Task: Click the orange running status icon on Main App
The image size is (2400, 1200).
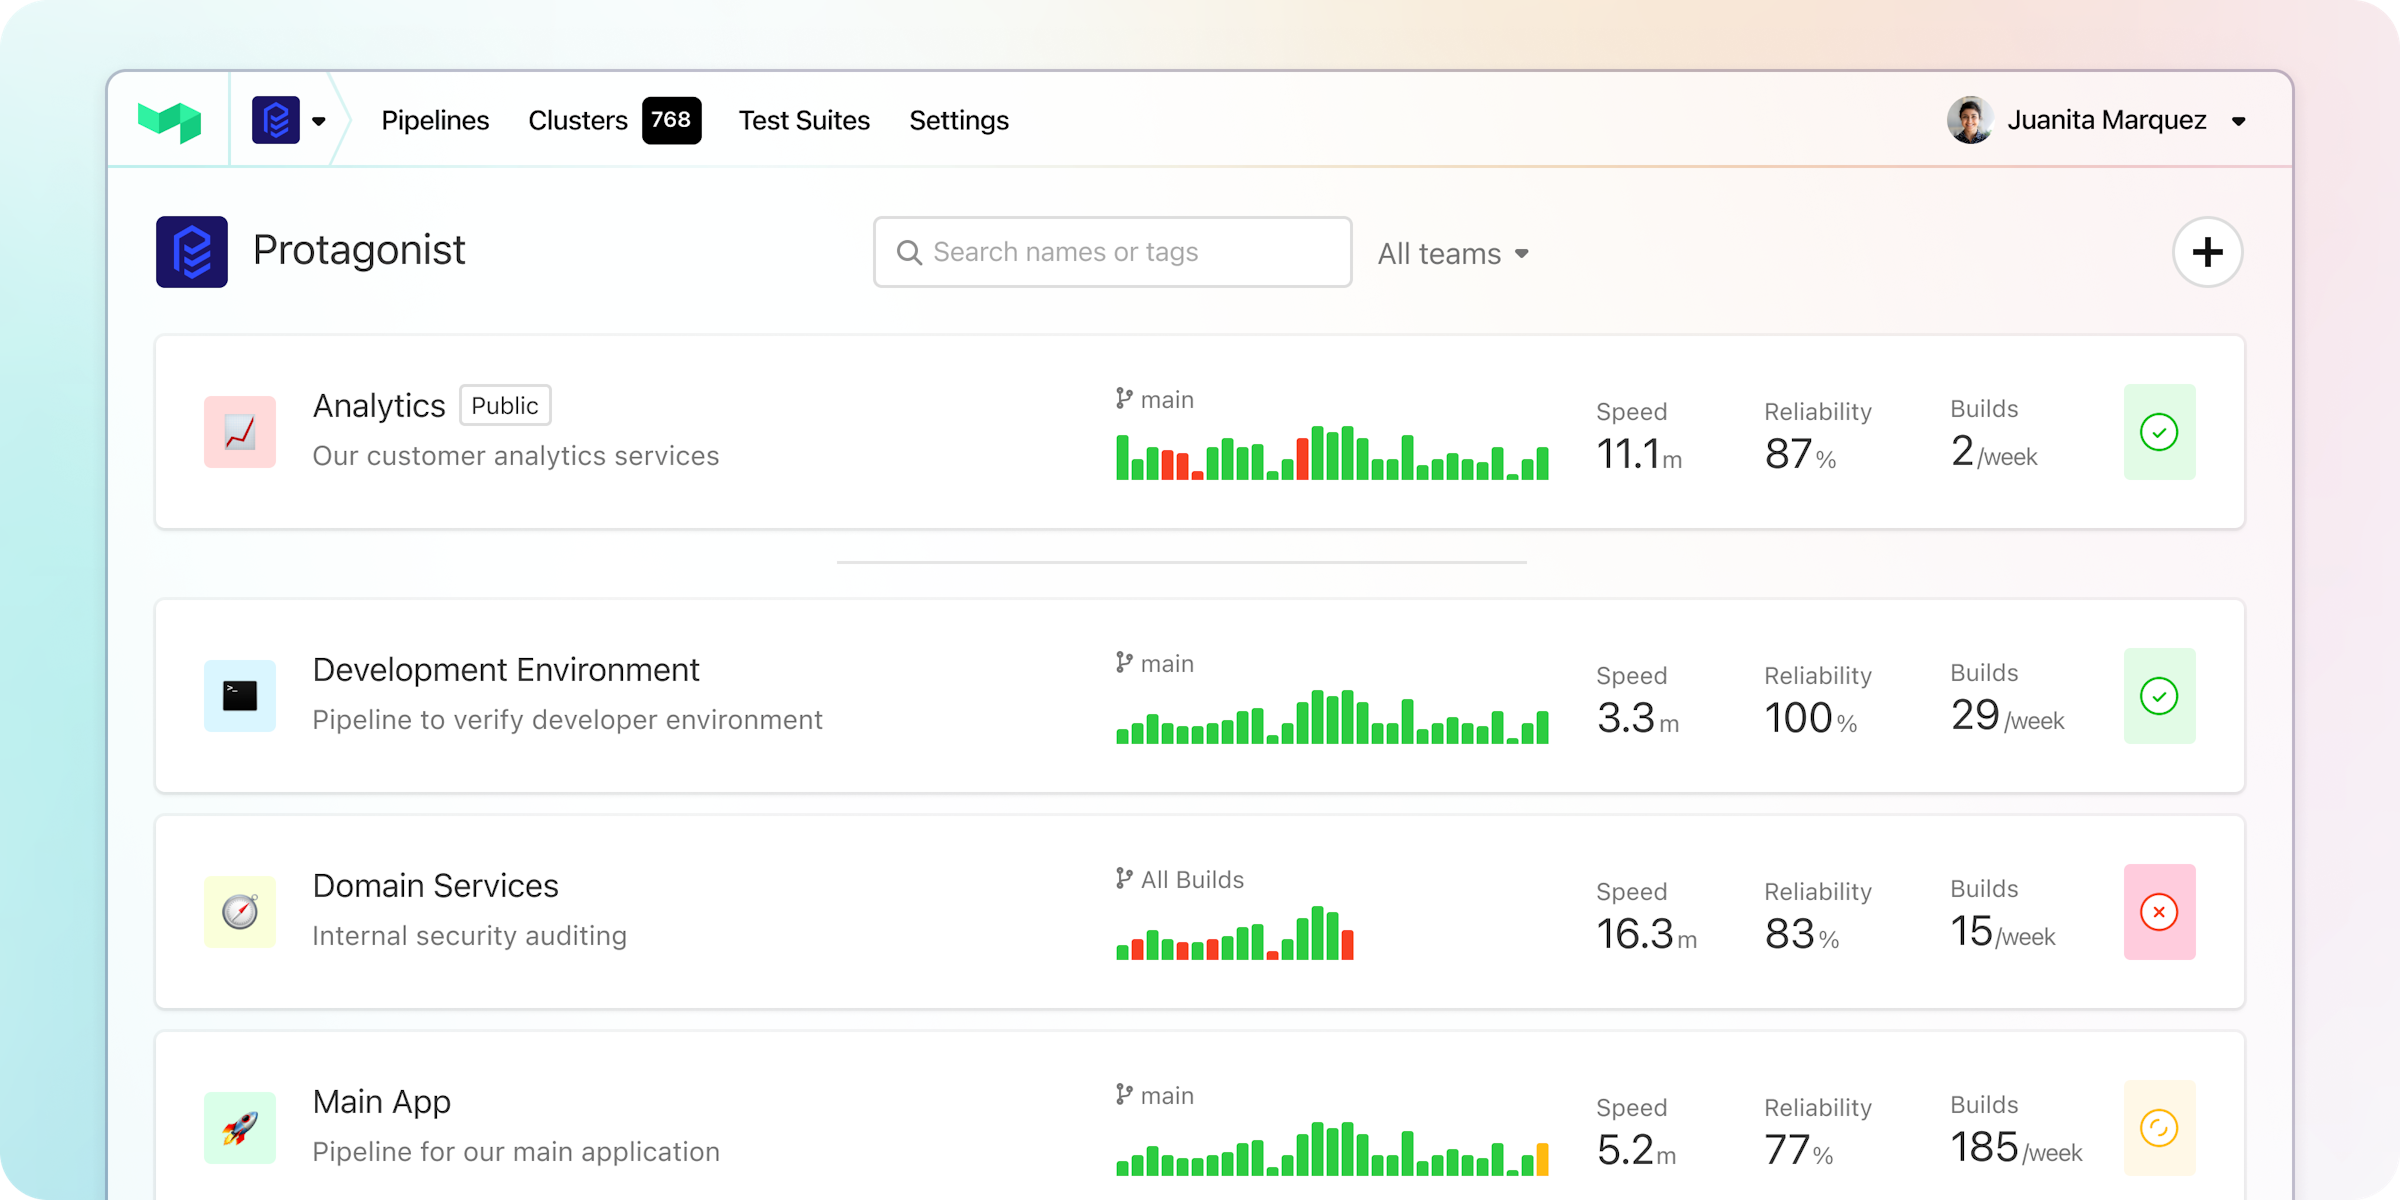Action: coord(2160,1128)
